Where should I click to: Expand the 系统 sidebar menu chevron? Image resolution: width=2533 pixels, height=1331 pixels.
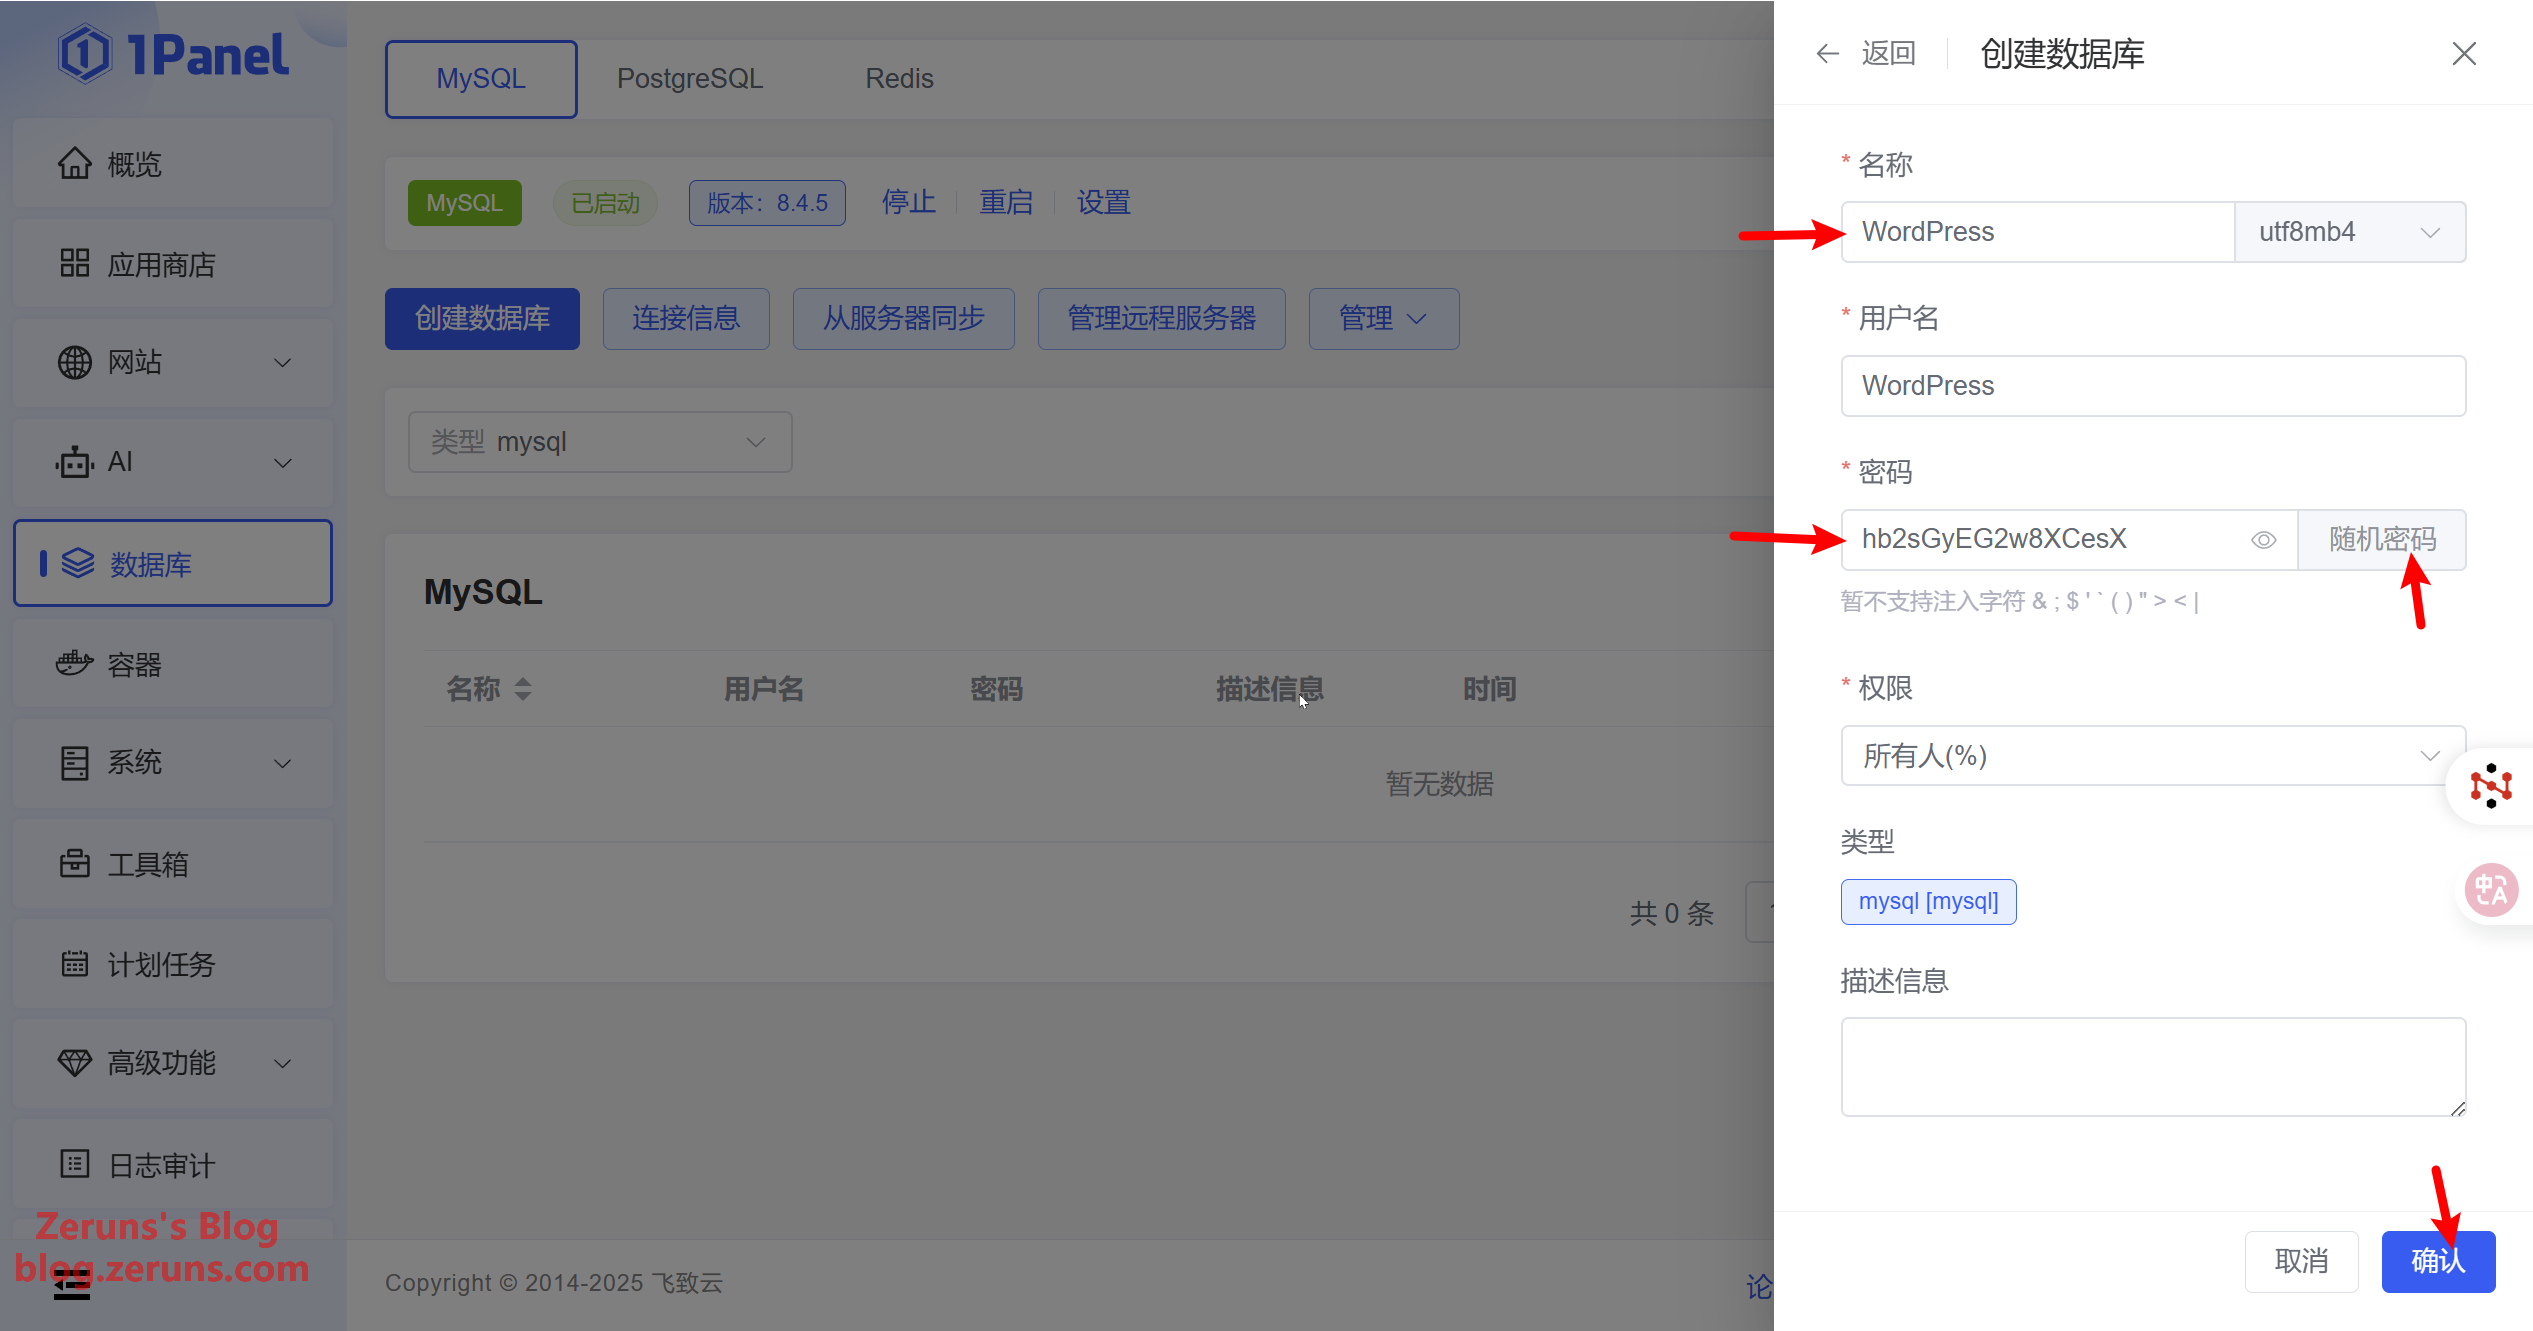(283, 764)
